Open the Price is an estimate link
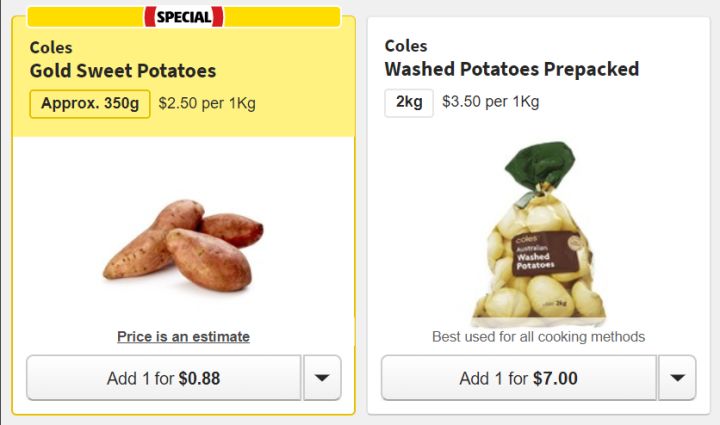 click(x=183, y=337)
